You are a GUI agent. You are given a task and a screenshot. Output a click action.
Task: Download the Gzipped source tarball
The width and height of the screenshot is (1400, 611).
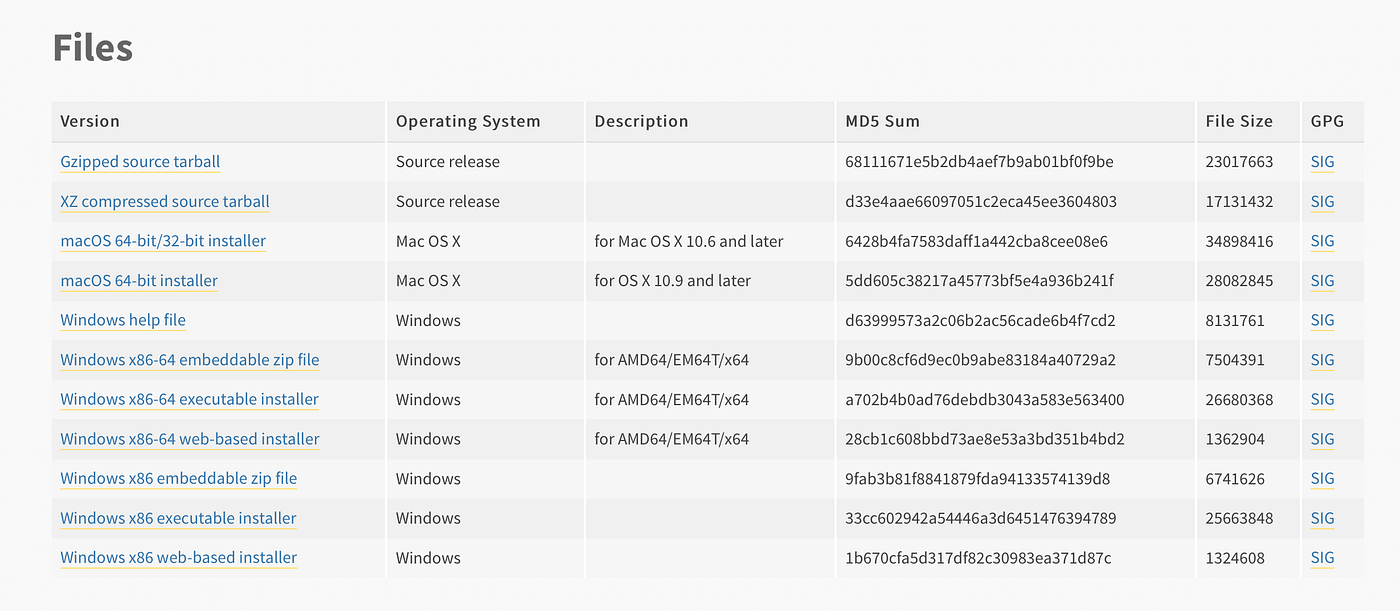tap(139, 161)
